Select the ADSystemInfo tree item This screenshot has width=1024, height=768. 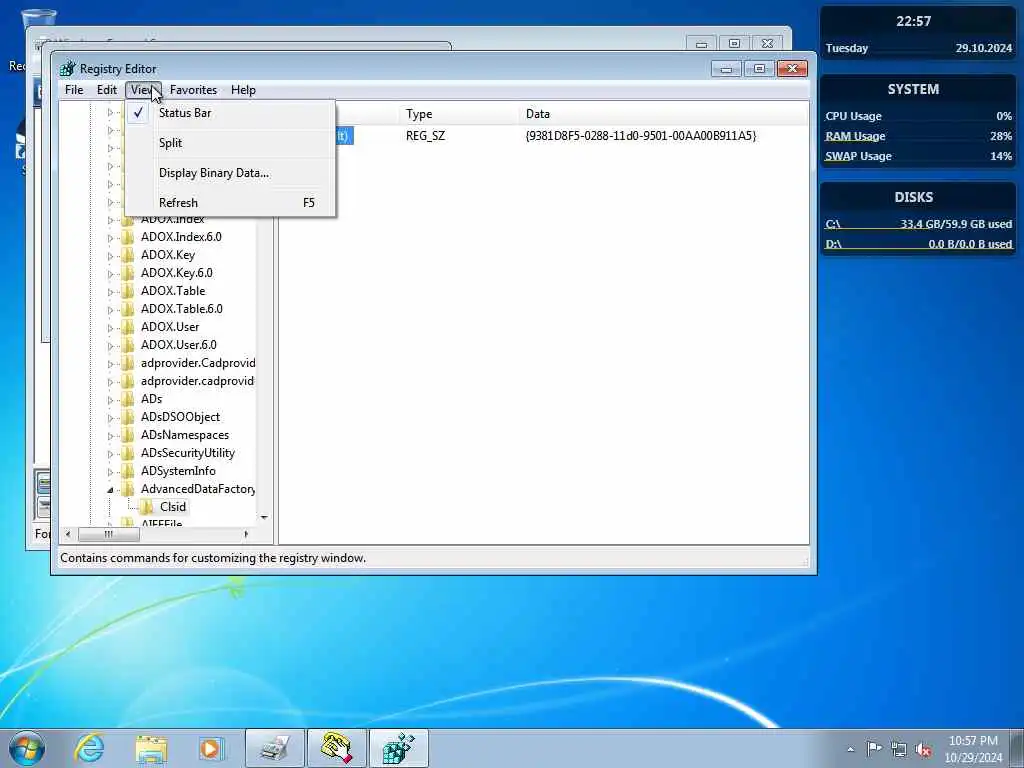point(178,471)
